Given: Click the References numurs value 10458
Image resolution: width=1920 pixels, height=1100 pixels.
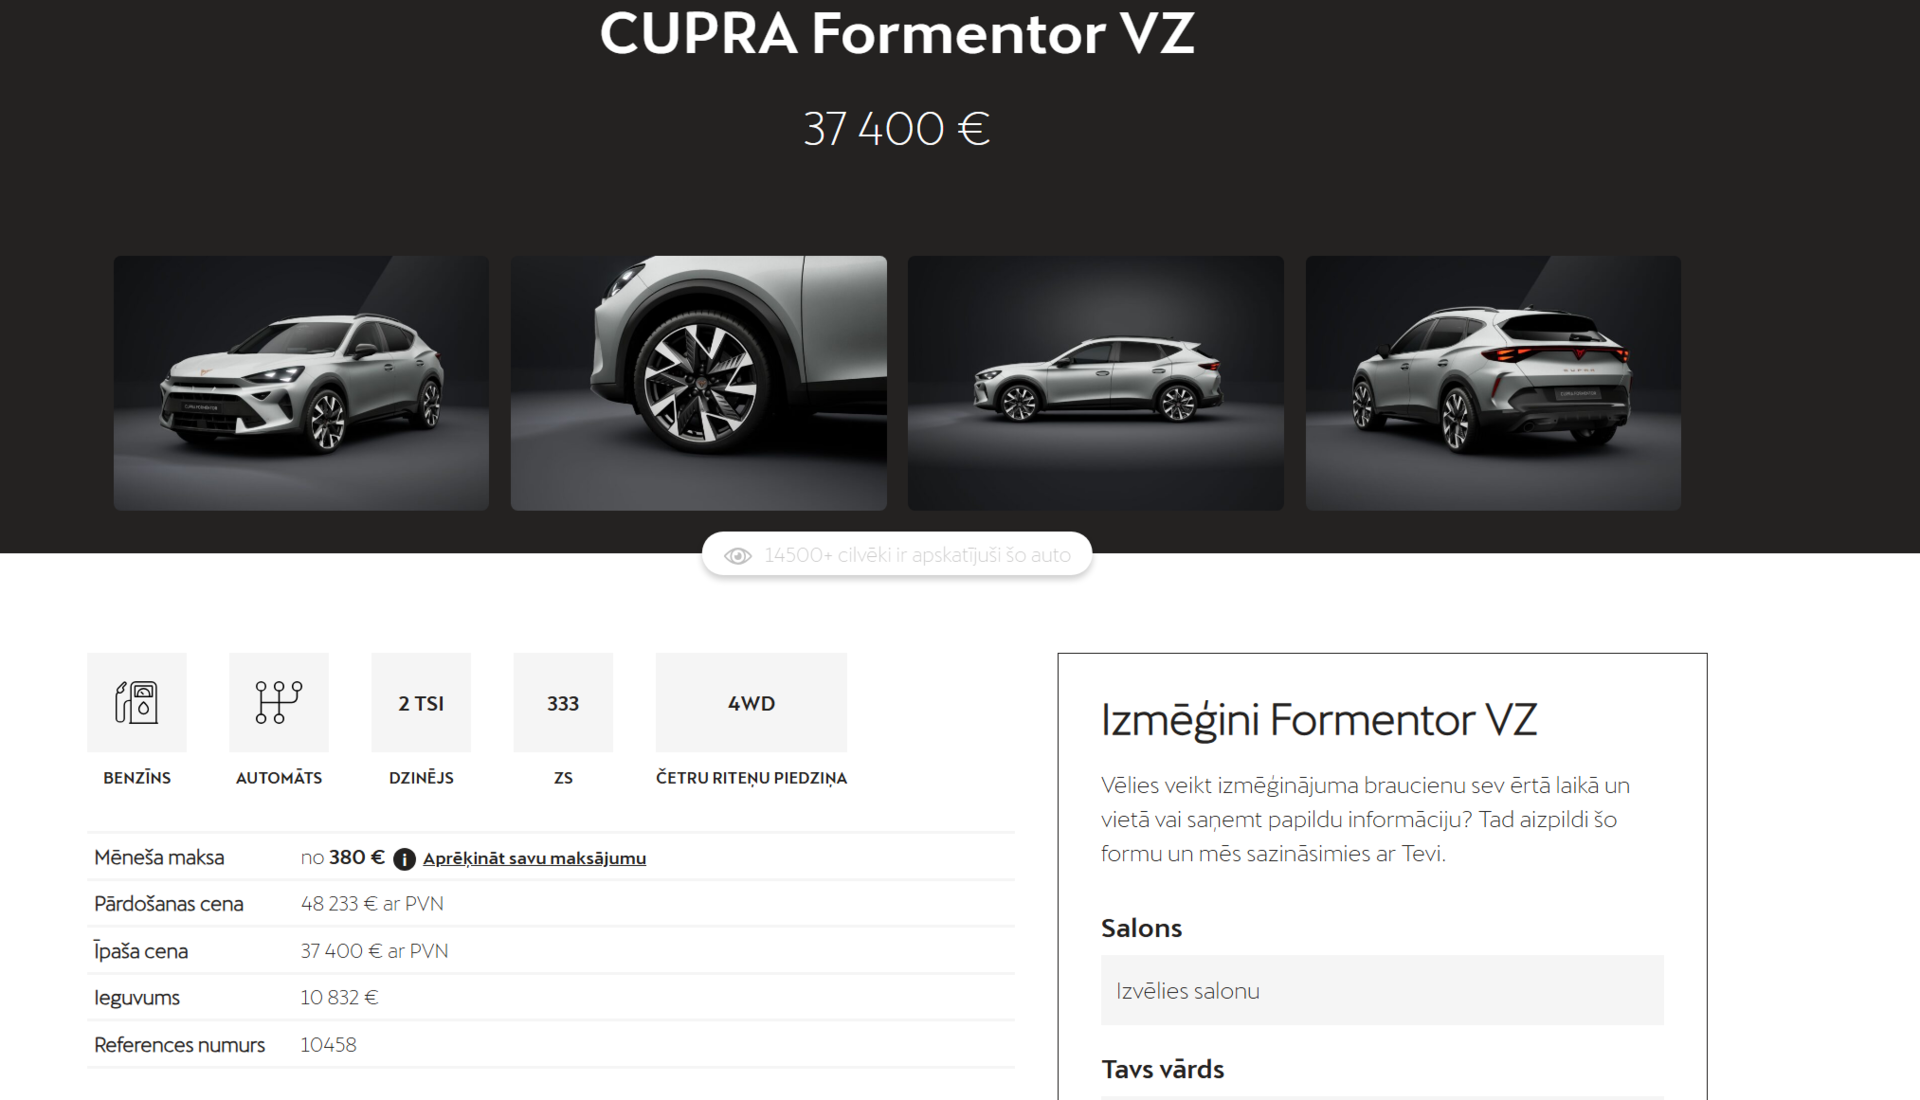Looking at the screenshot, I should point(328,1044).
